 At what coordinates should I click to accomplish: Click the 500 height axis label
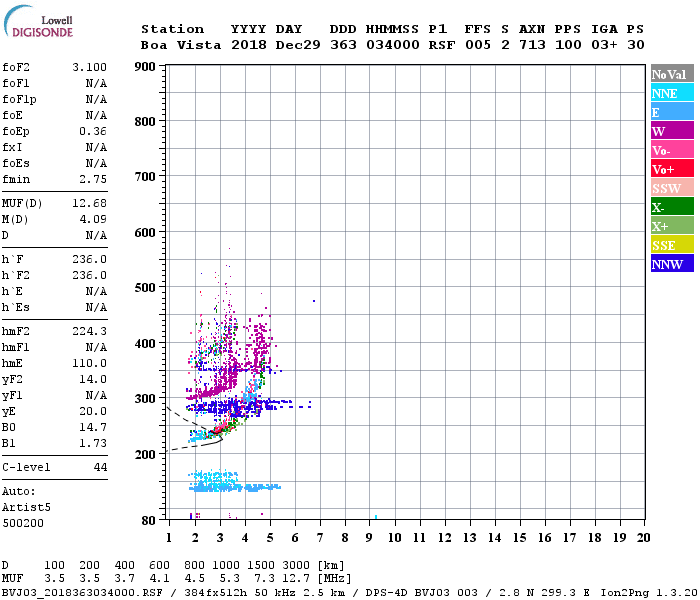click(145, 288)
